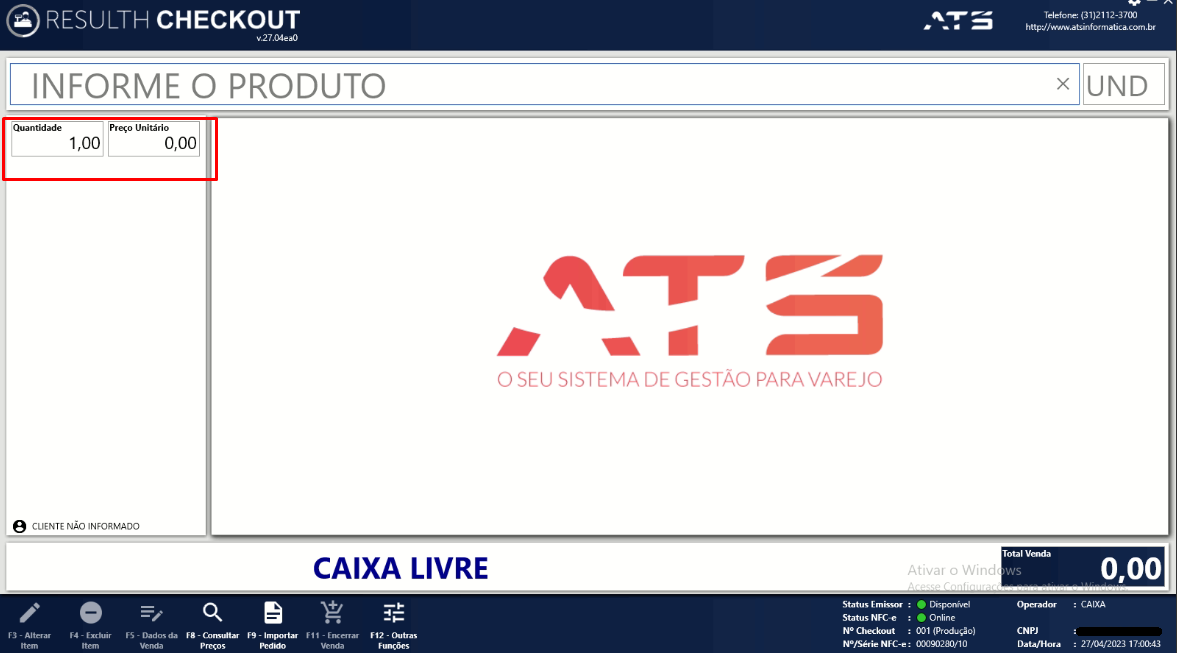Clear the product field with the X
1177x653 pixels.
(x=1063, y=84)
